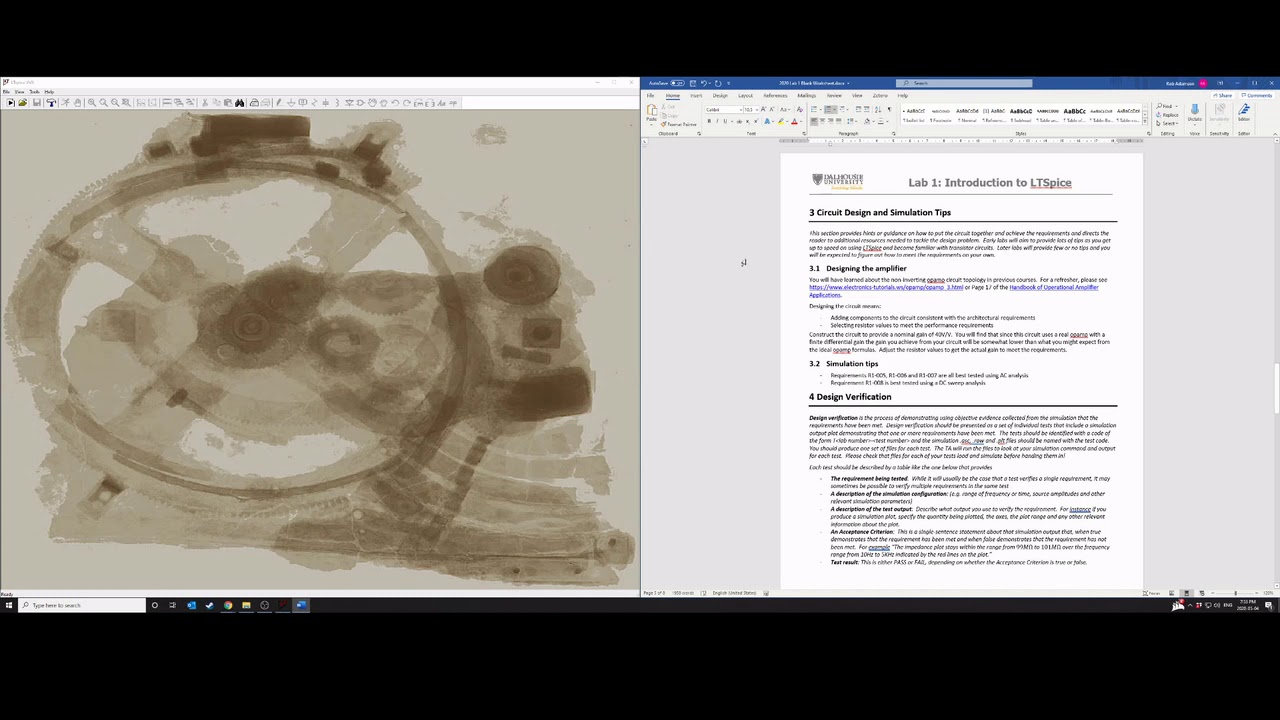Click the LTspice Paste clipboard icon
1280x720 pixels.
(x=228, y=103)
